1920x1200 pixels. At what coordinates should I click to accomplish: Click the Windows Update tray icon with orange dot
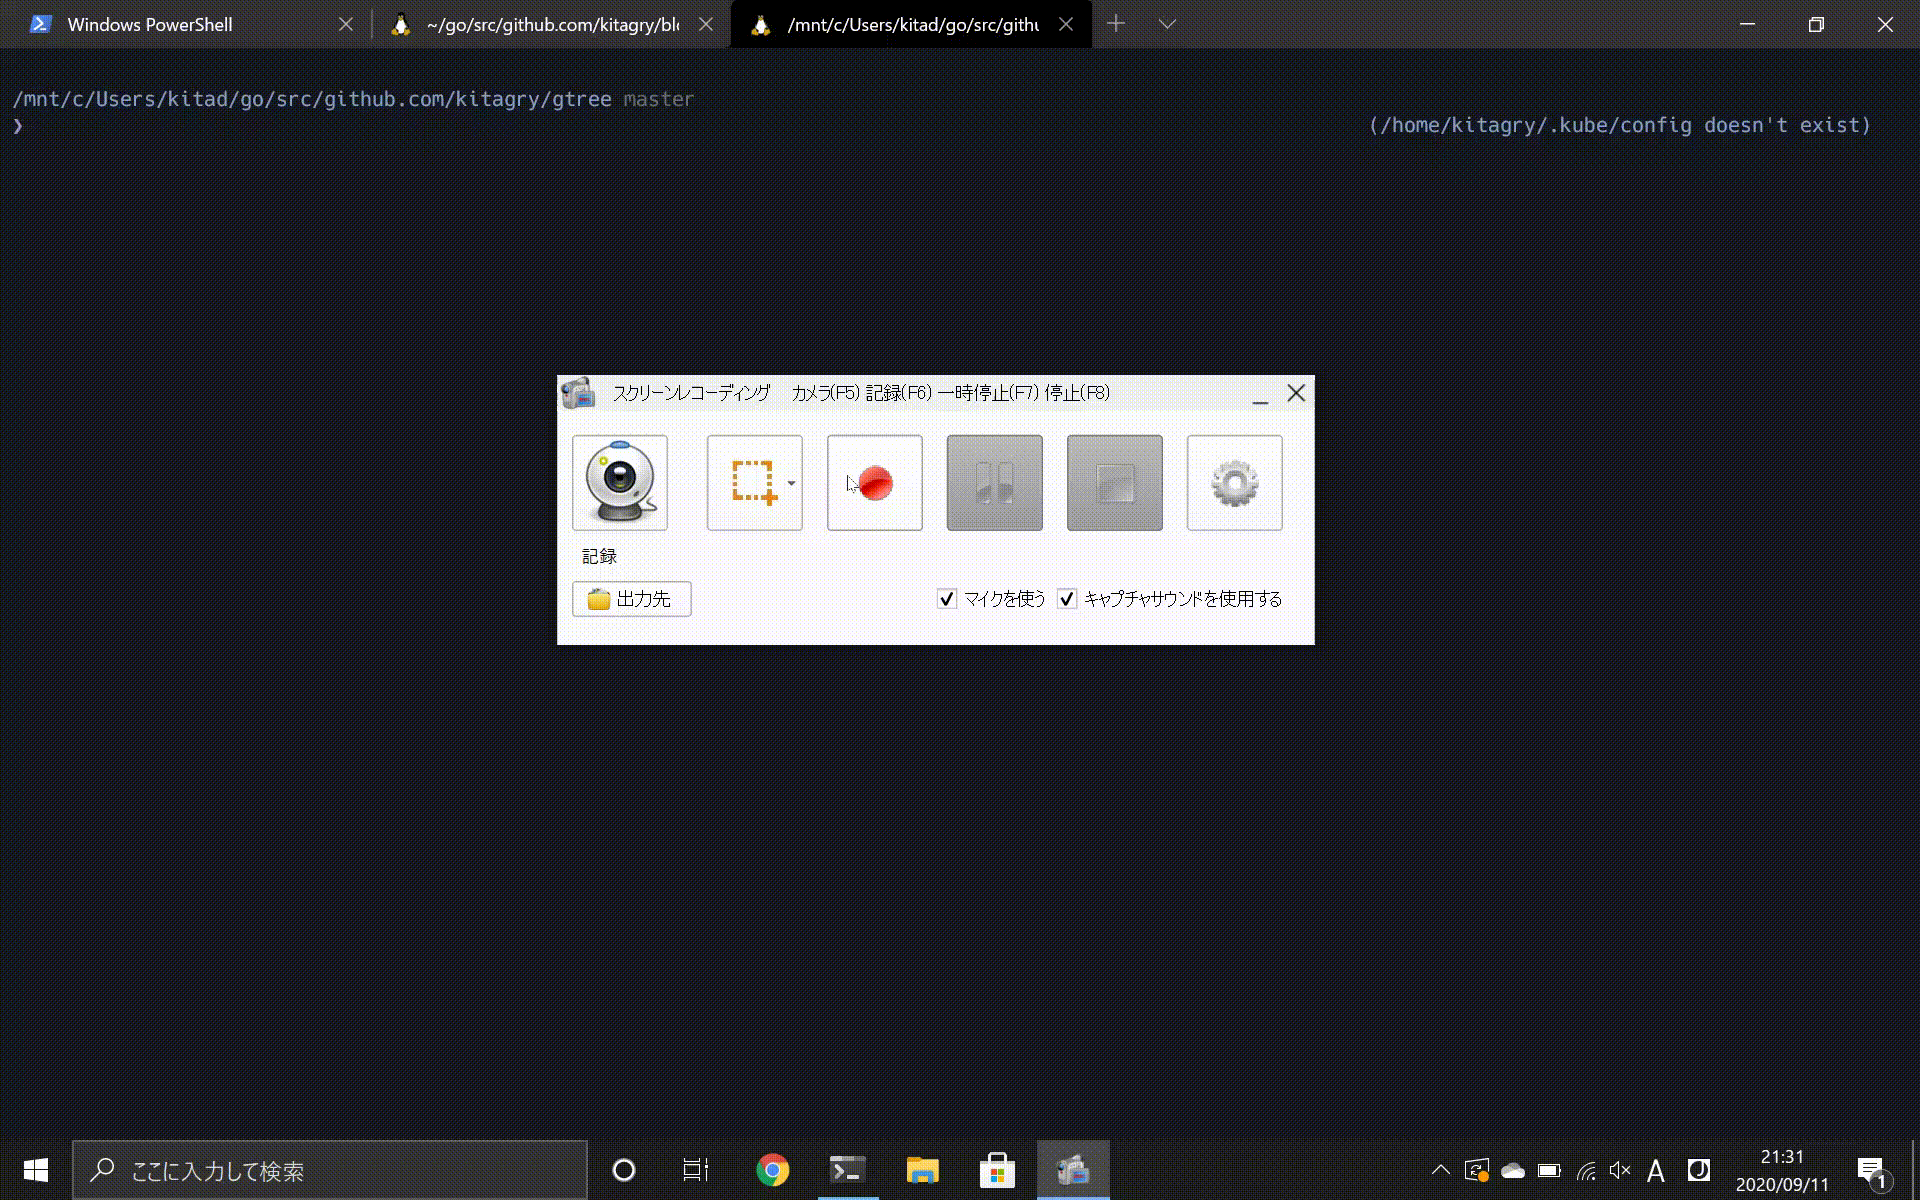1477,1170
